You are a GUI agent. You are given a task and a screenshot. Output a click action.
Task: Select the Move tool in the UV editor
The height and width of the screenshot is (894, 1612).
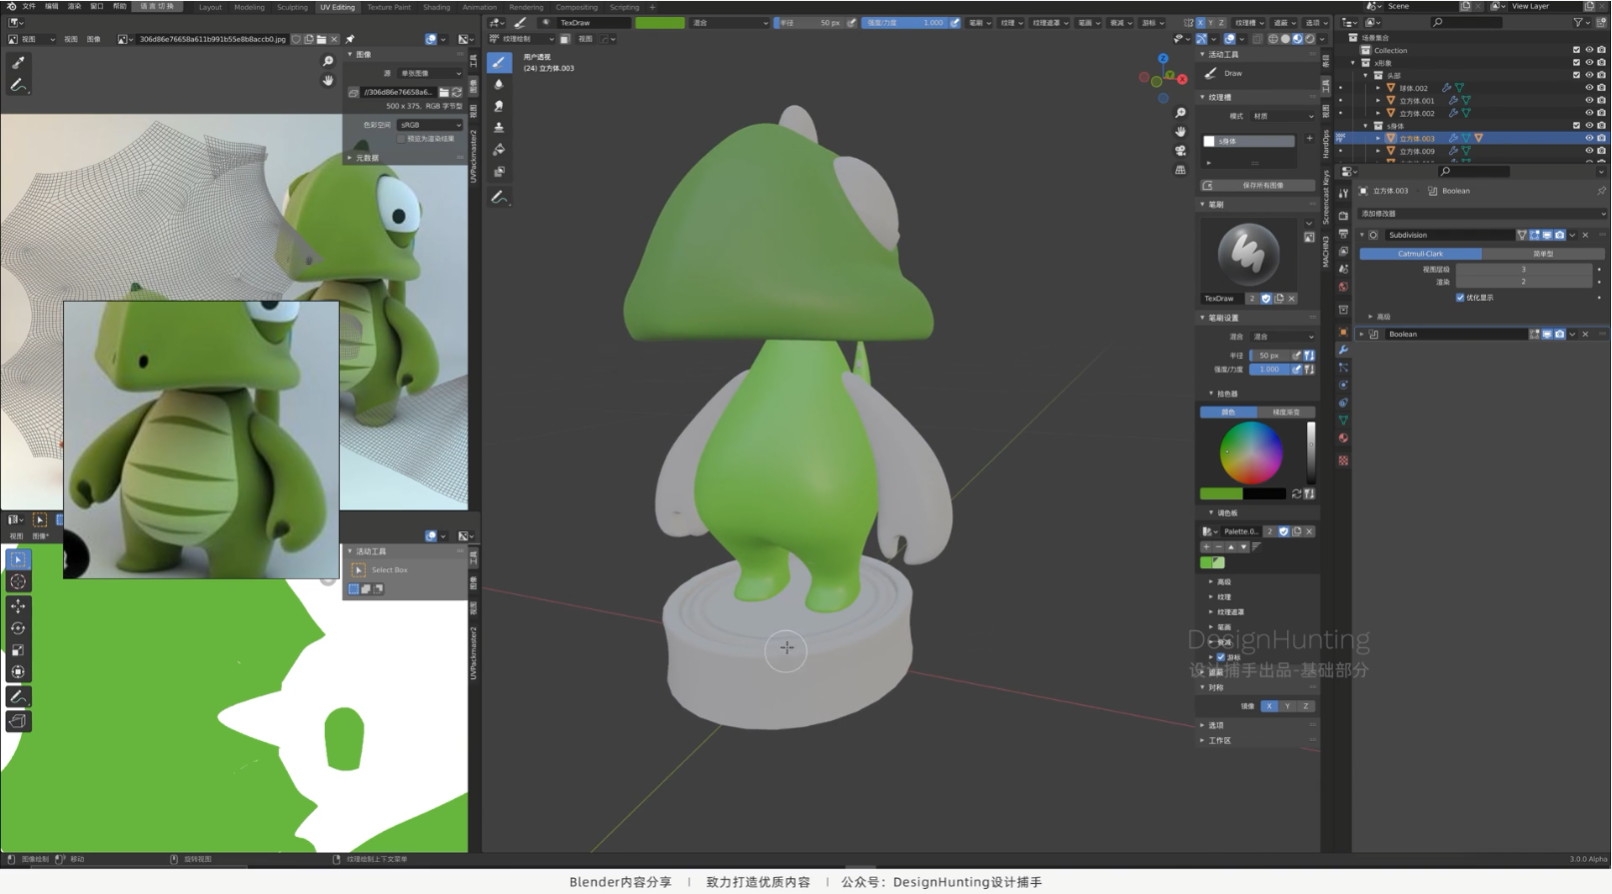[18, 606]
